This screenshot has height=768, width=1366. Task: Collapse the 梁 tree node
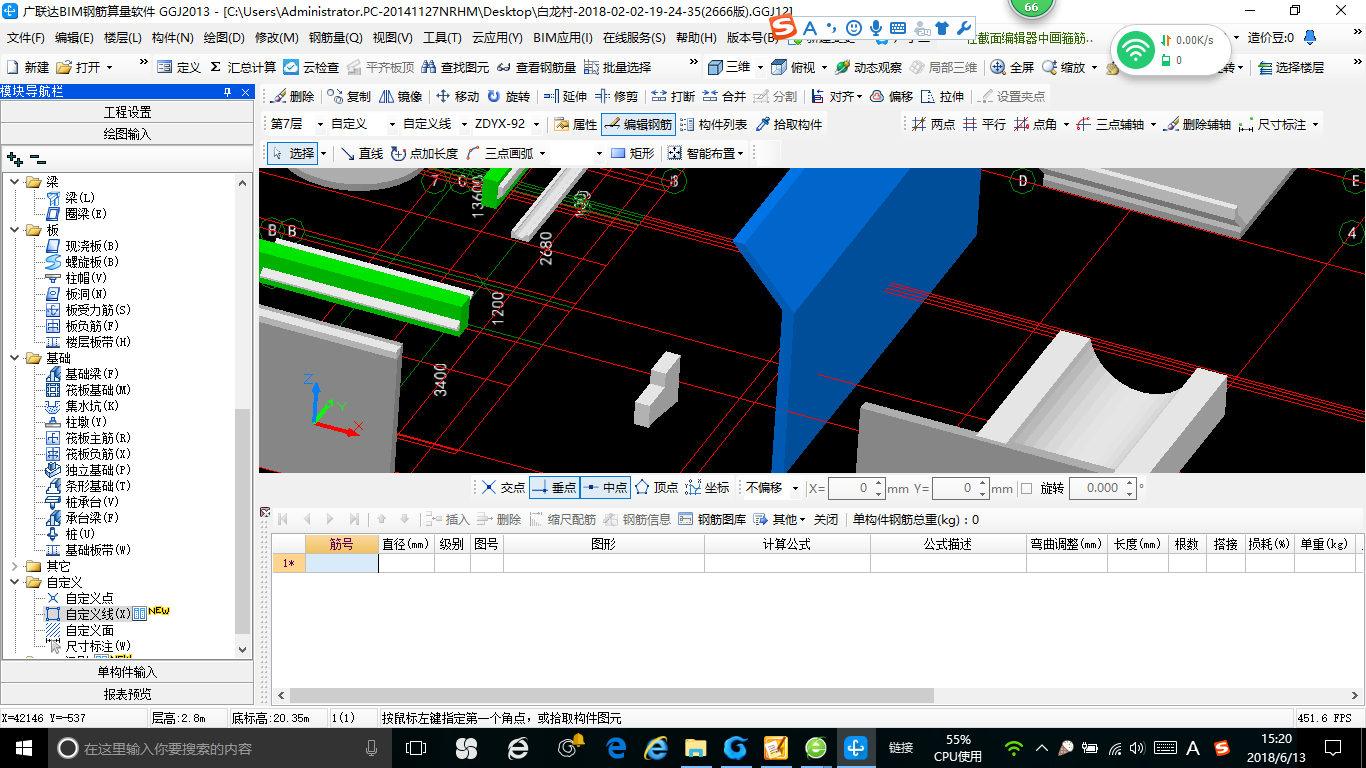14,182
